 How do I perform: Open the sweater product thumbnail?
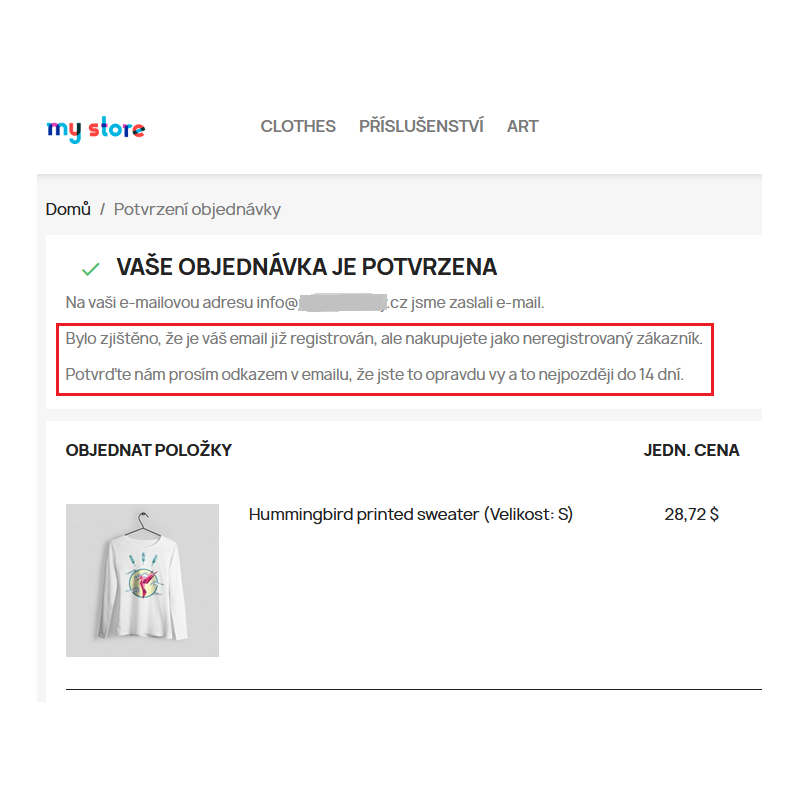142,580
